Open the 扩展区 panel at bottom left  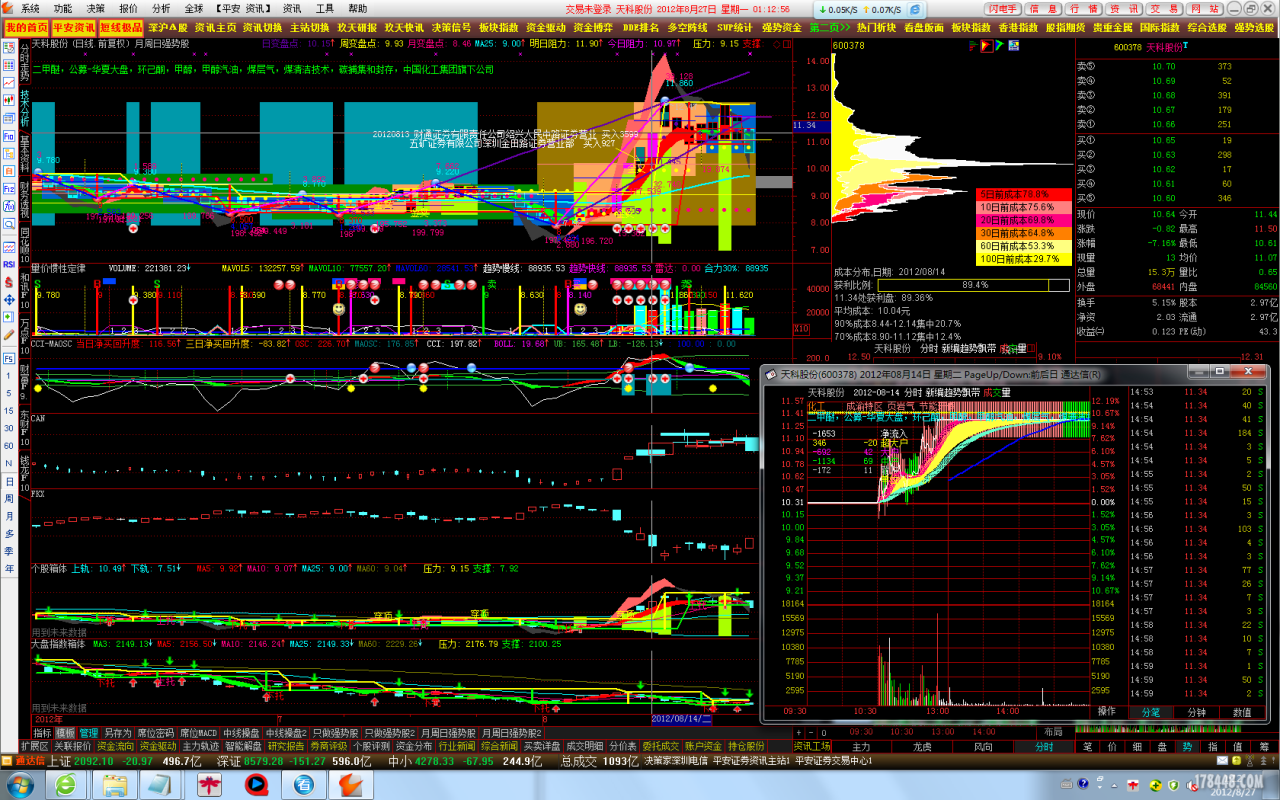[35, 746]
